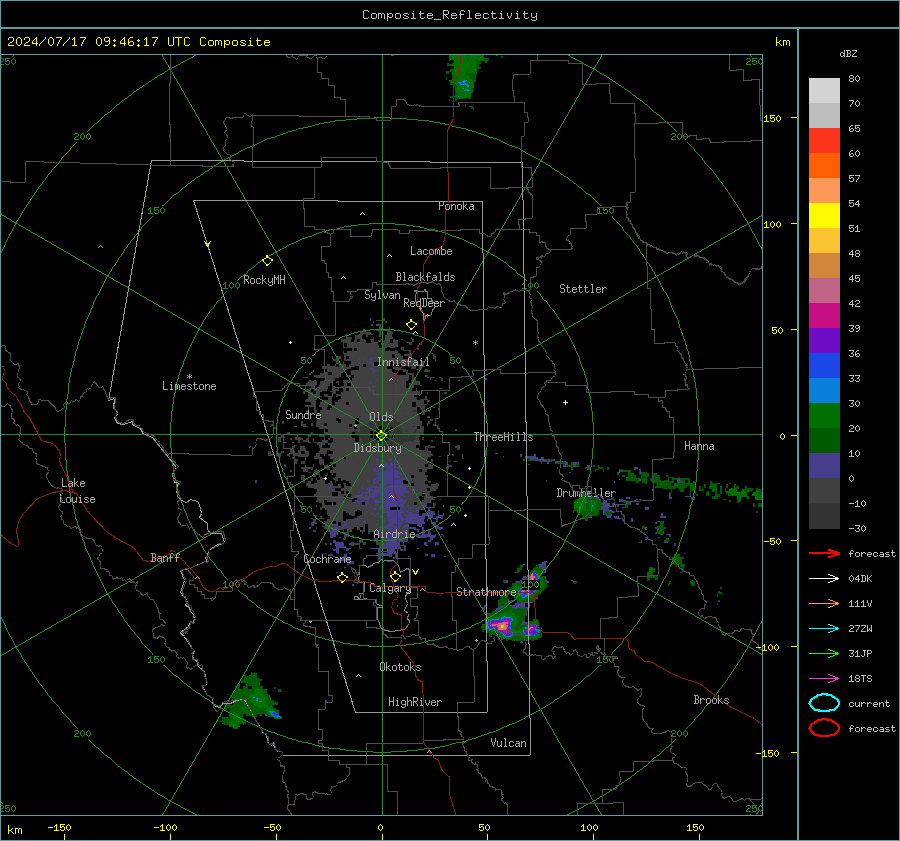The width and height of the screenshot is (900, 841).
Task: Click the HighRiver city label
Action: 415,702
